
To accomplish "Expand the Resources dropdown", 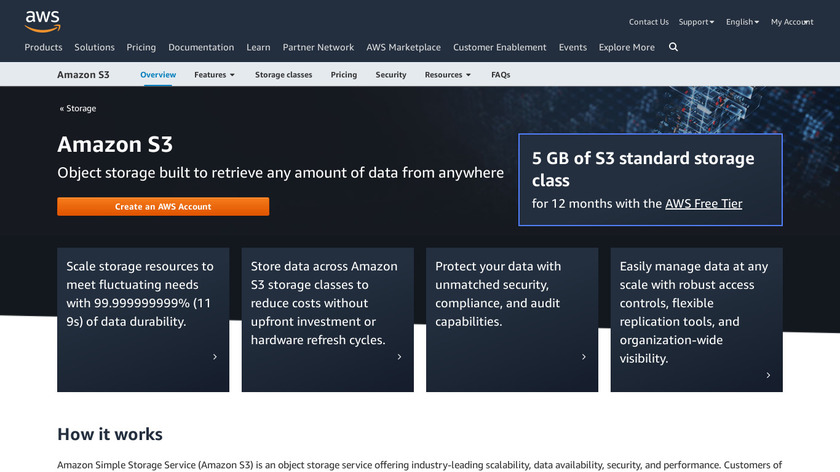I will [x=447, y=74].
